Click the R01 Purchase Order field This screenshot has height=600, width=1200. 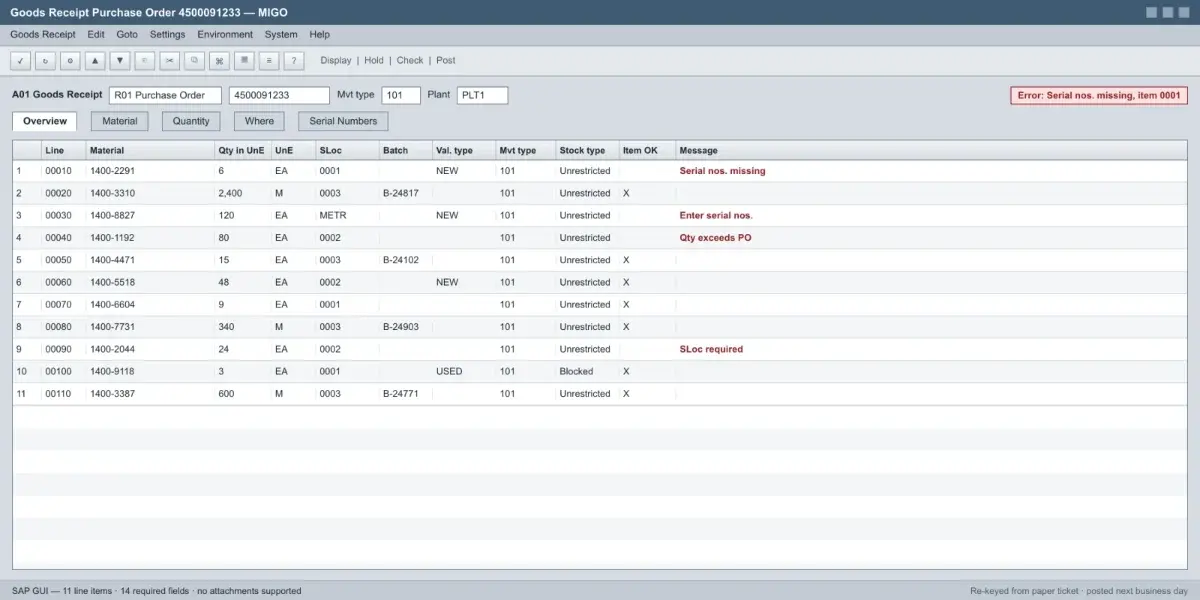click(x=165, y=95)
